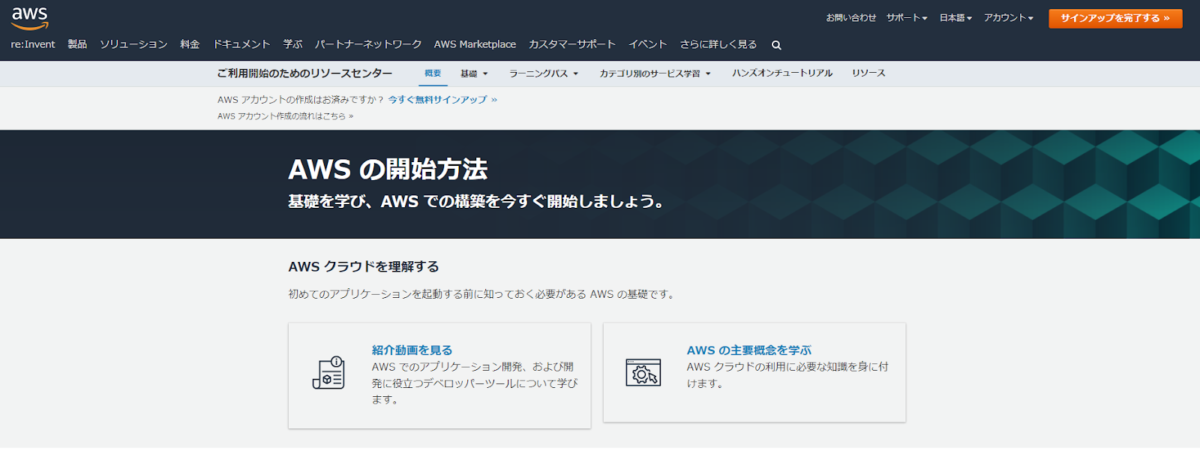The width and height of the screenshot is (1200, 451).
Task: Click the AWS クラウドを理解する heading
Action: (x=363, y=267)
